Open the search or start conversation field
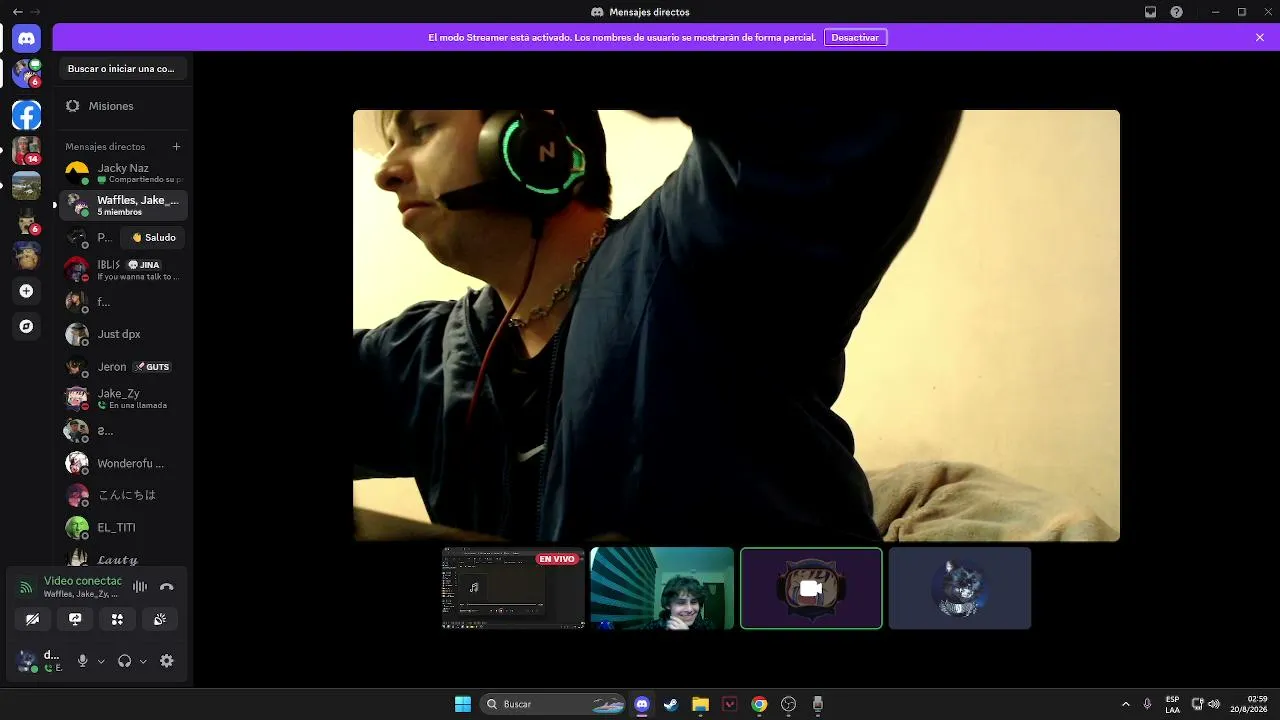 [124, 69]
